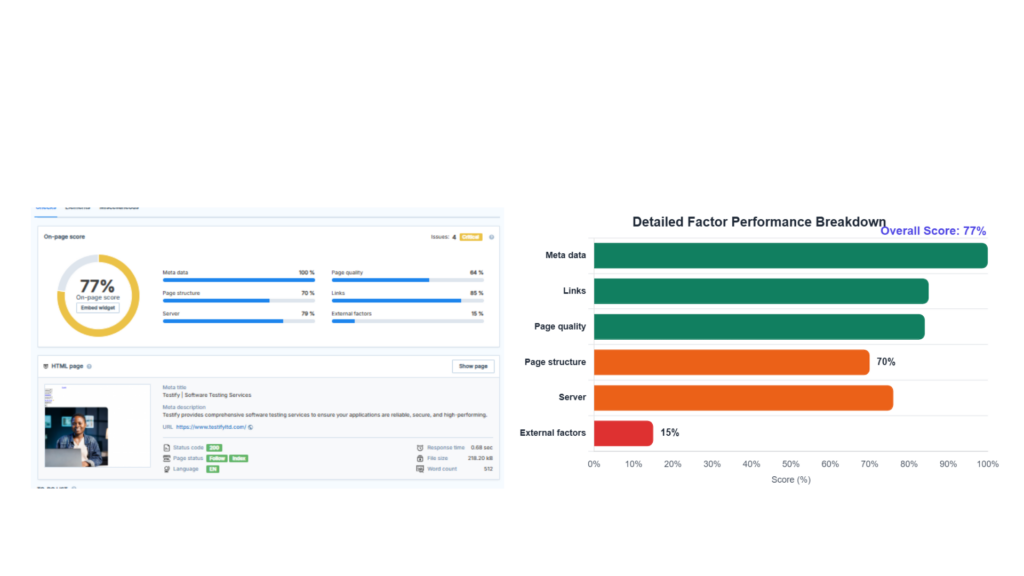
Task: Click the file size icon beside 218.20 kB
Action: [x=420, y=457]
